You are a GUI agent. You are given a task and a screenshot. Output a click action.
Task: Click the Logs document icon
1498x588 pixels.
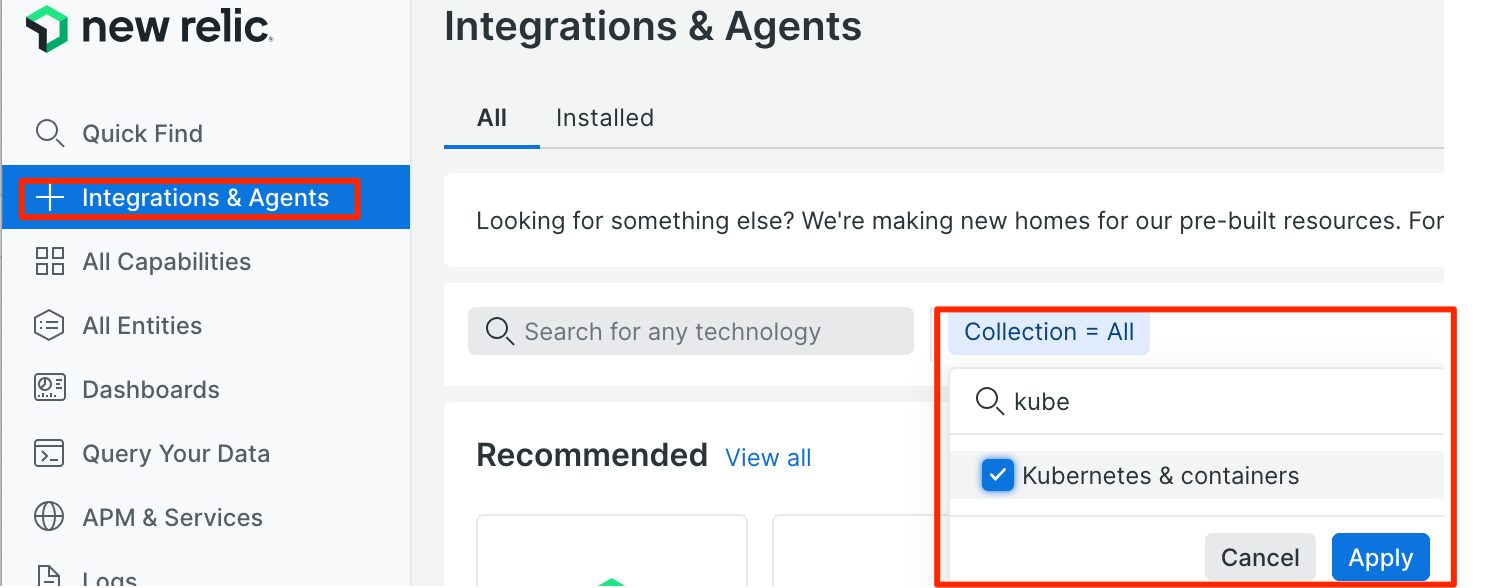(49, 576)
